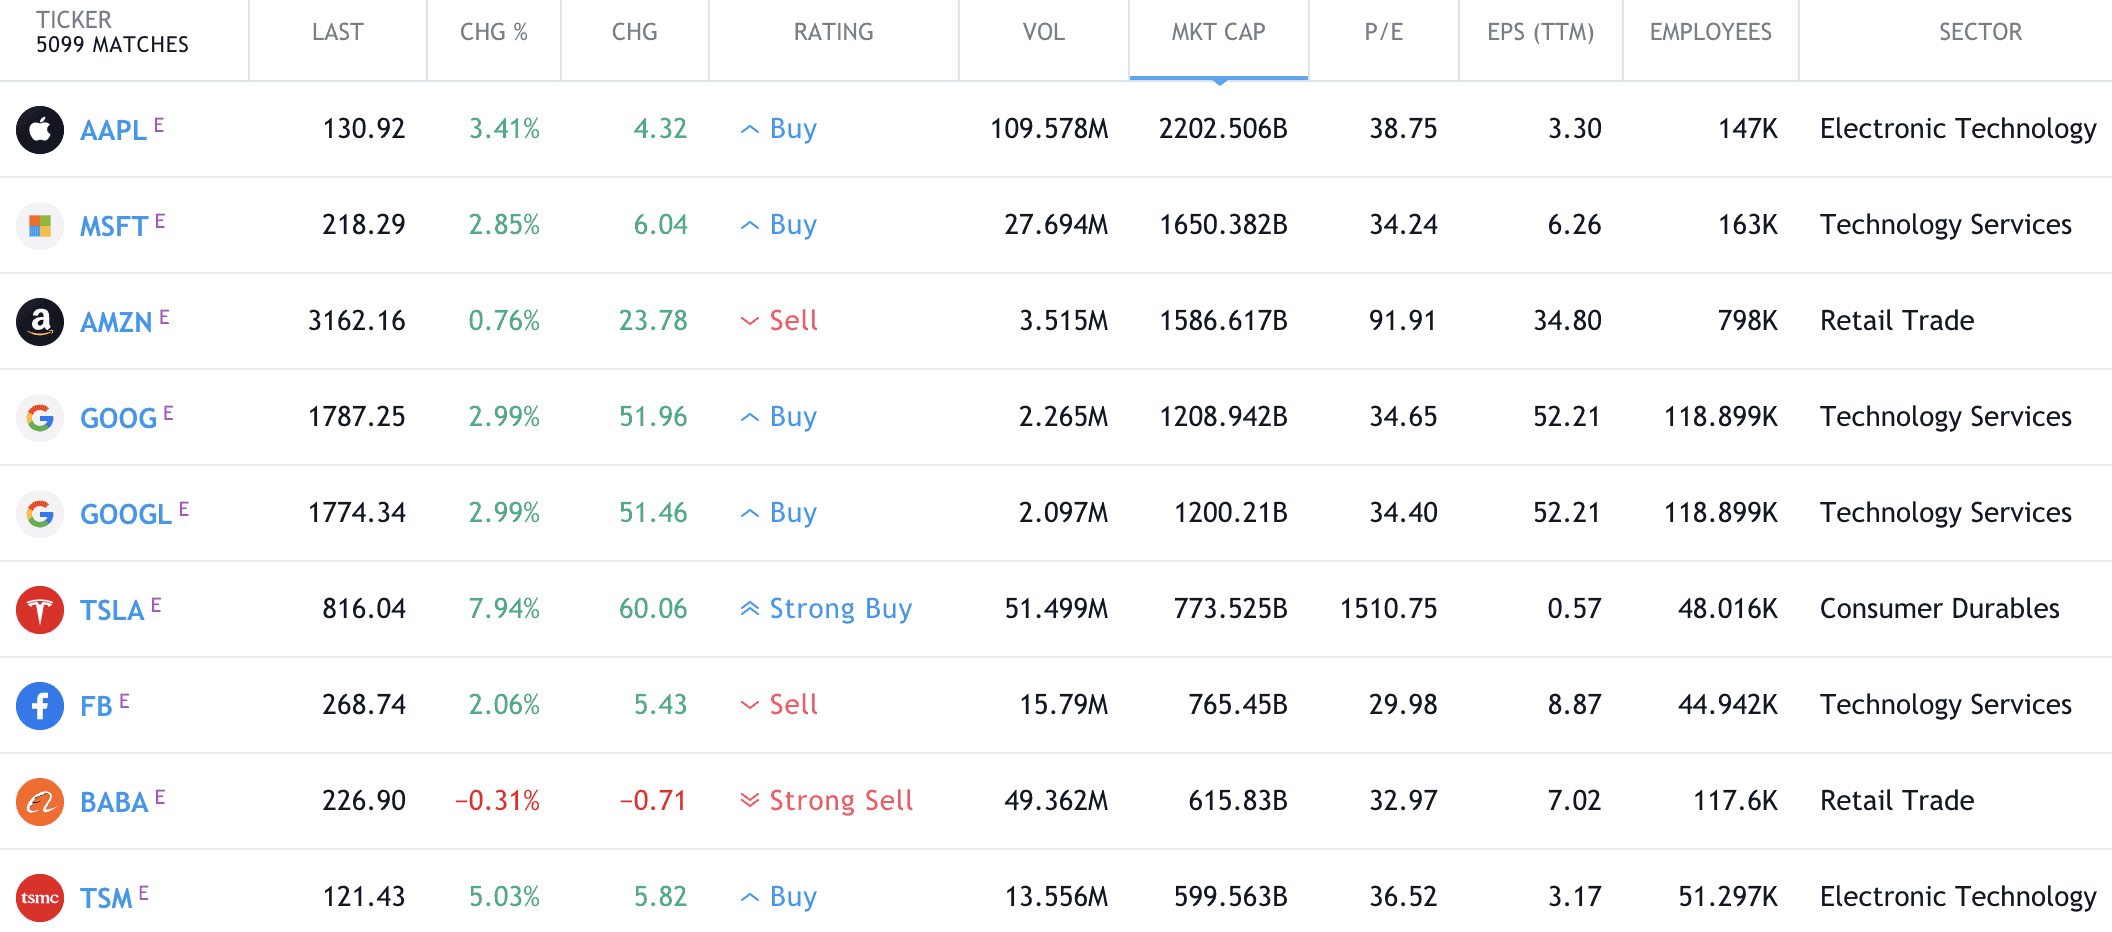Viewport: 2112px width, 932px height.
Task: Sort by the RATING column header
Action: point(833,32)
